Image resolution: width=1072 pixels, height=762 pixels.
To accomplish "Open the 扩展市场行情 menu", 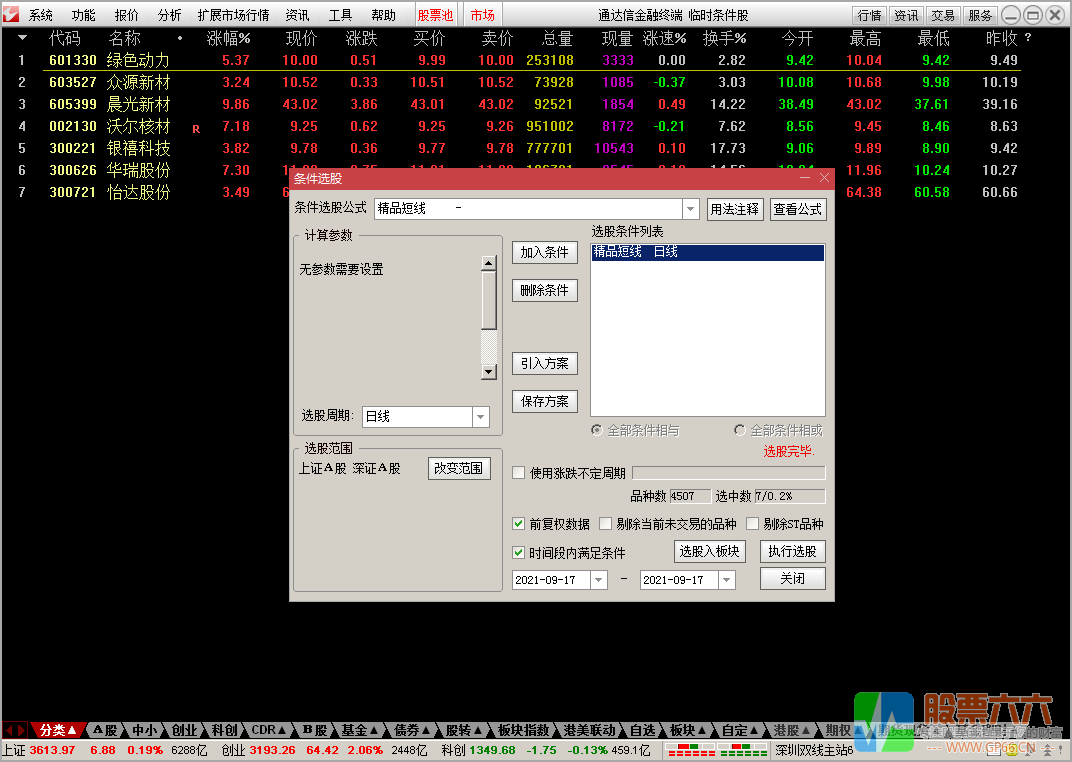I will point(233,15).
